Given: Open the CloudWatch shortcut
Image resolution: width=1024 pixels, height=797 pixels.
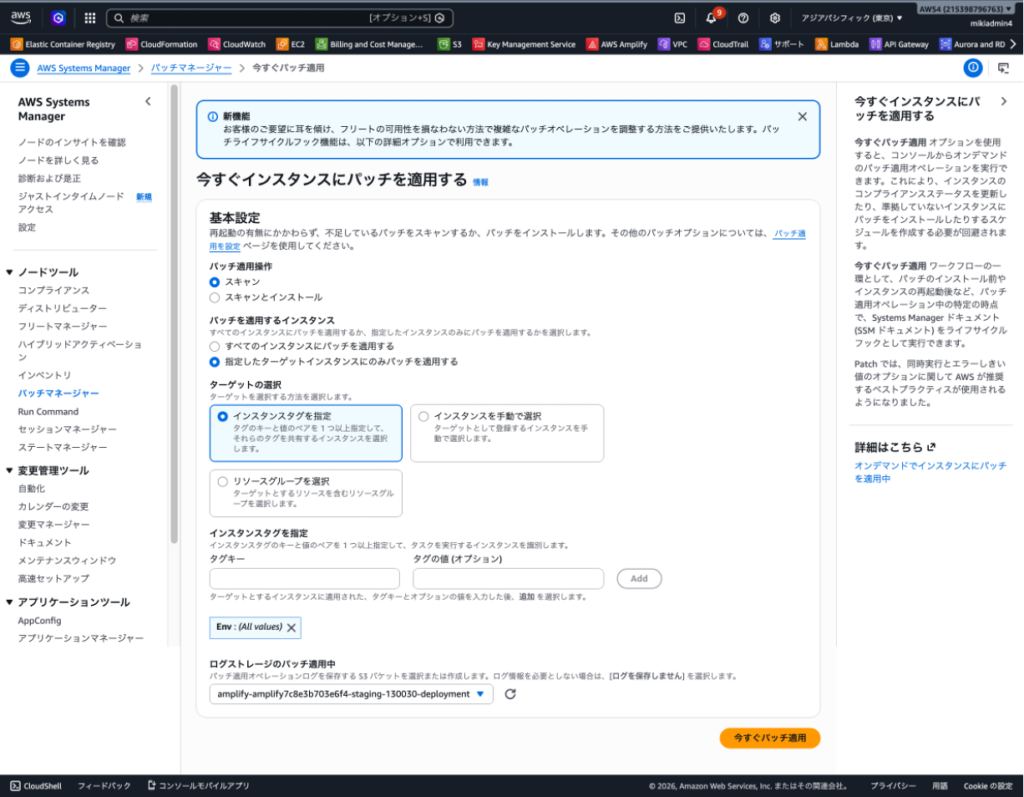Looking at the screenshot, I should coord(237,44).
